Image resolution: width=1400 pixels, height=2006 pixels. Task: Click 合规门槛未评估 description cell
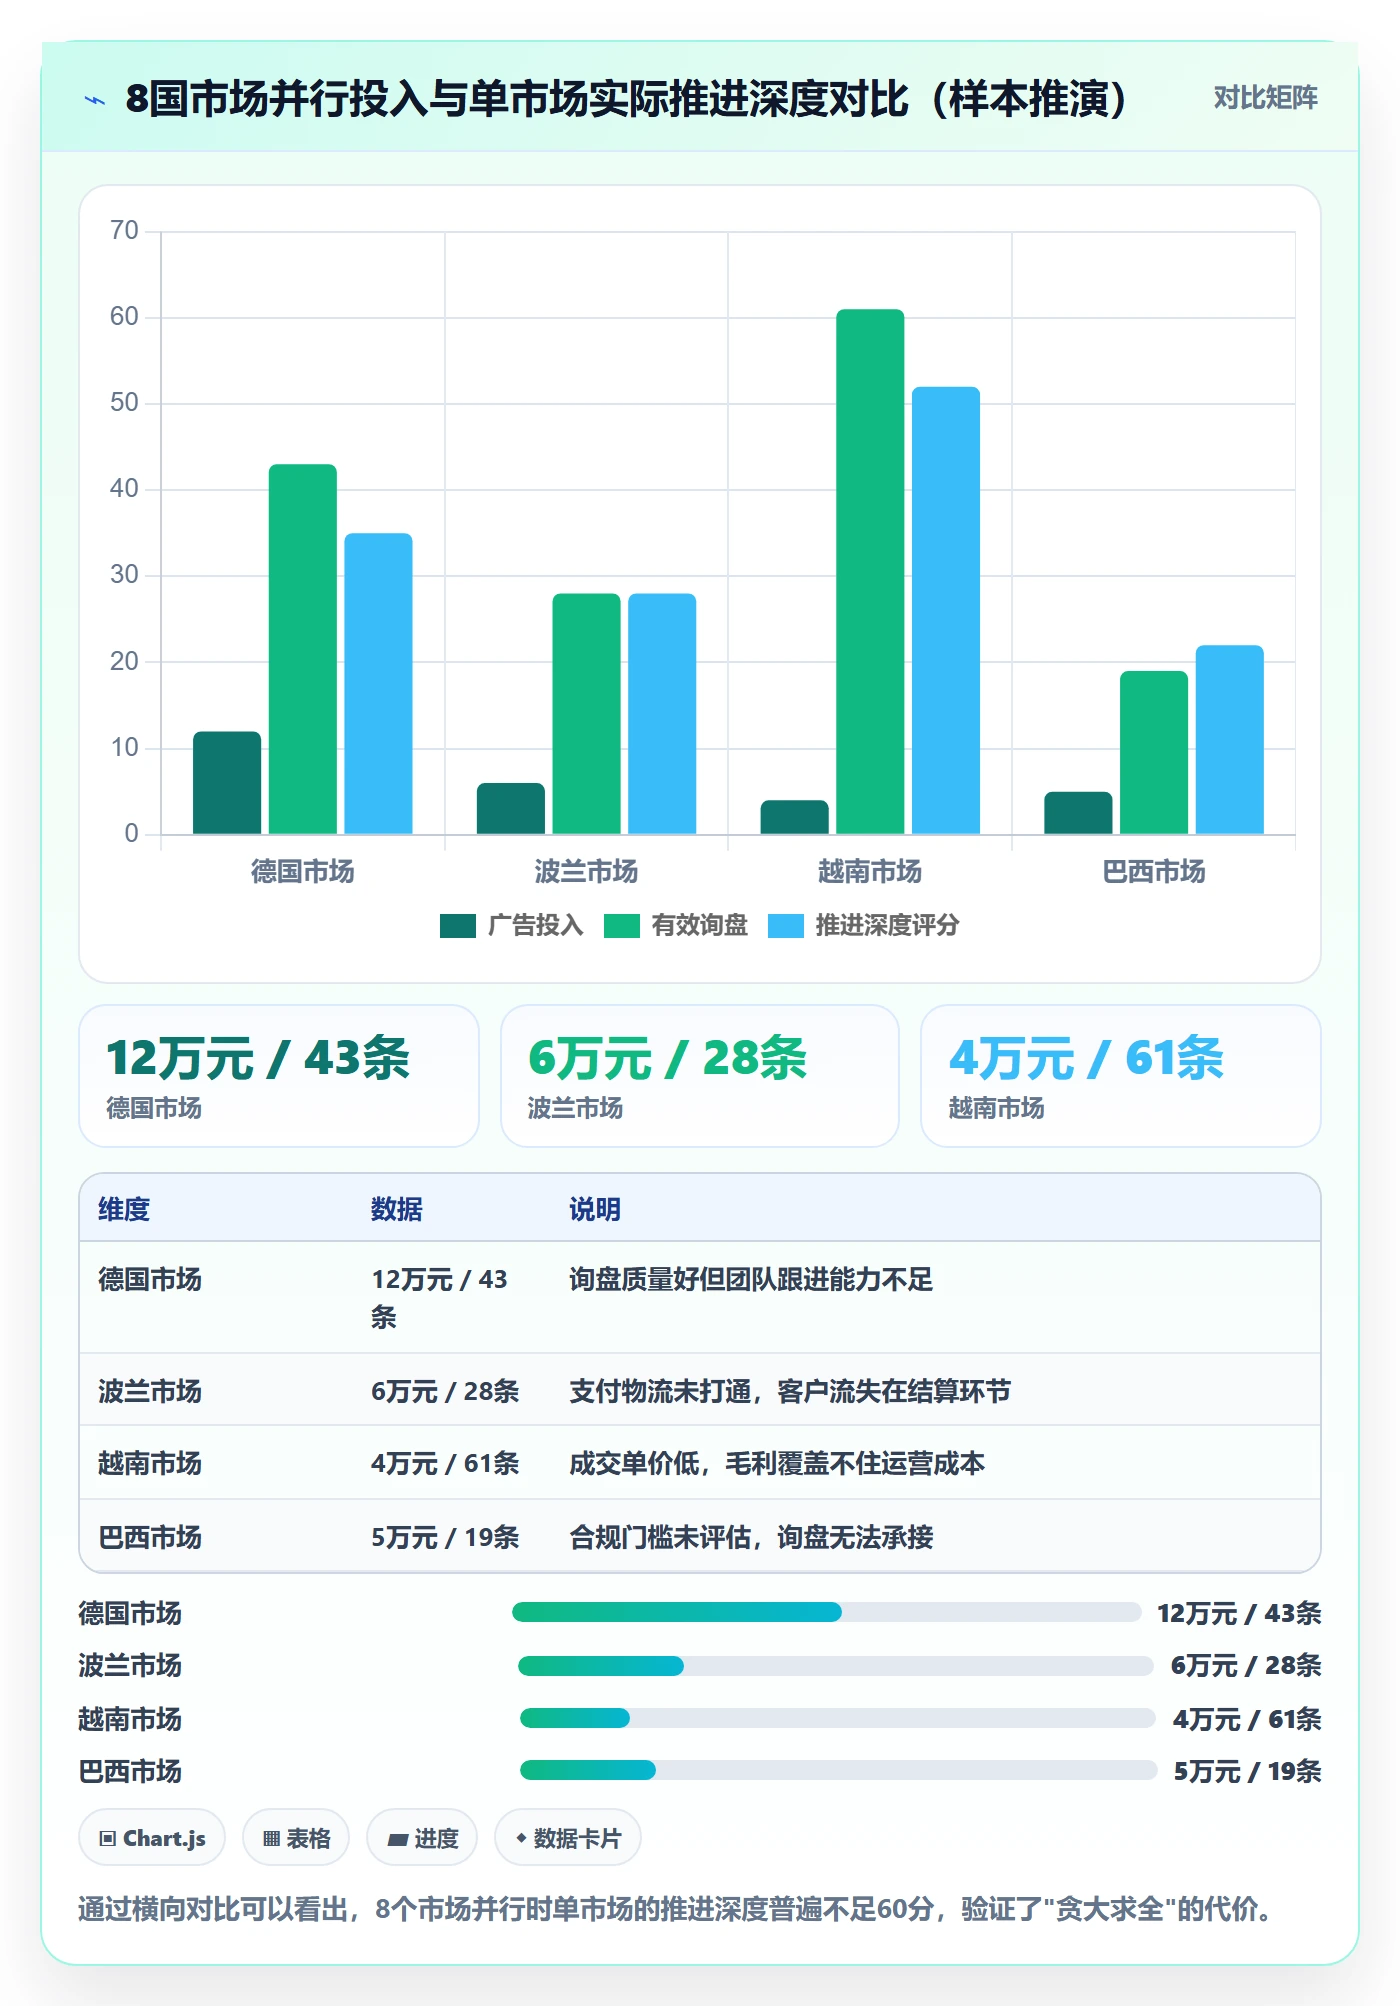coord(751,1537)
